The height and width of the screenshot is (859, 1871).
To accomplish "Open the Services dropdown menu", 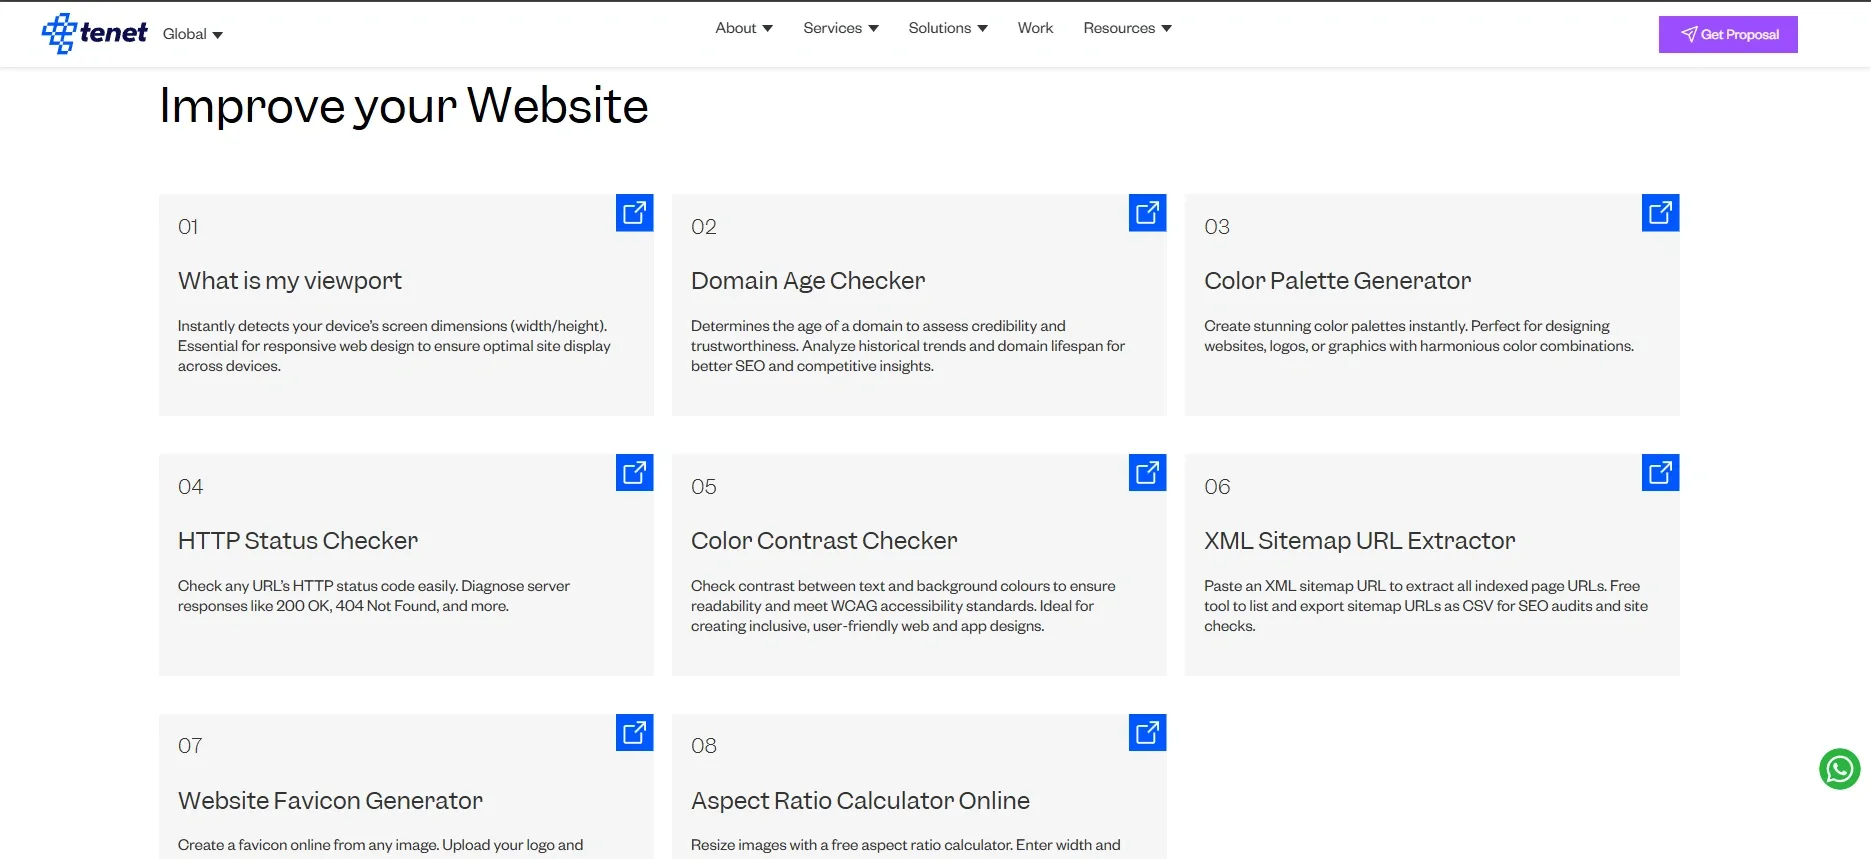I will point(840,28).
